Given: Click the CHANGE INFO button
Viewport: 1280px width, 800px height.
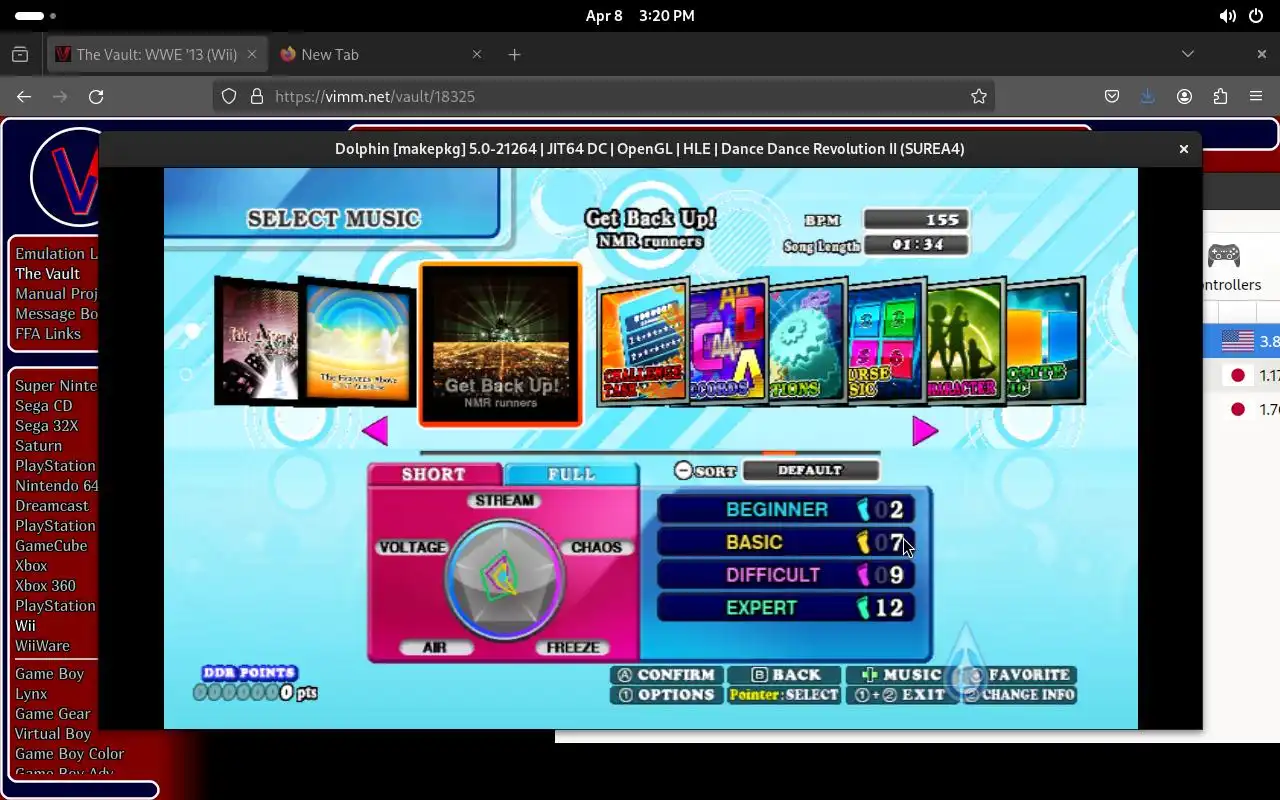Looking at the screenshot, I should coord(1019,695).
